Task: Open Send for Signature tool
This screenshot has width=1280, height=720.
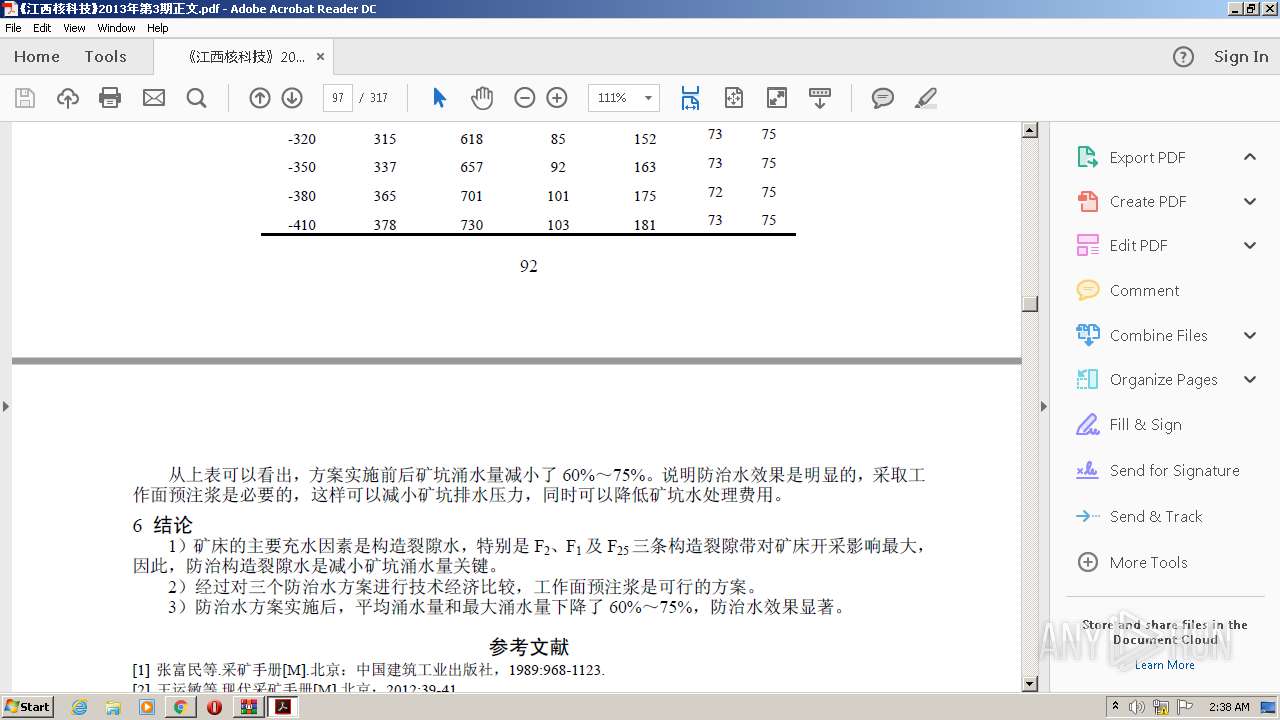Action: (1174, 471)
